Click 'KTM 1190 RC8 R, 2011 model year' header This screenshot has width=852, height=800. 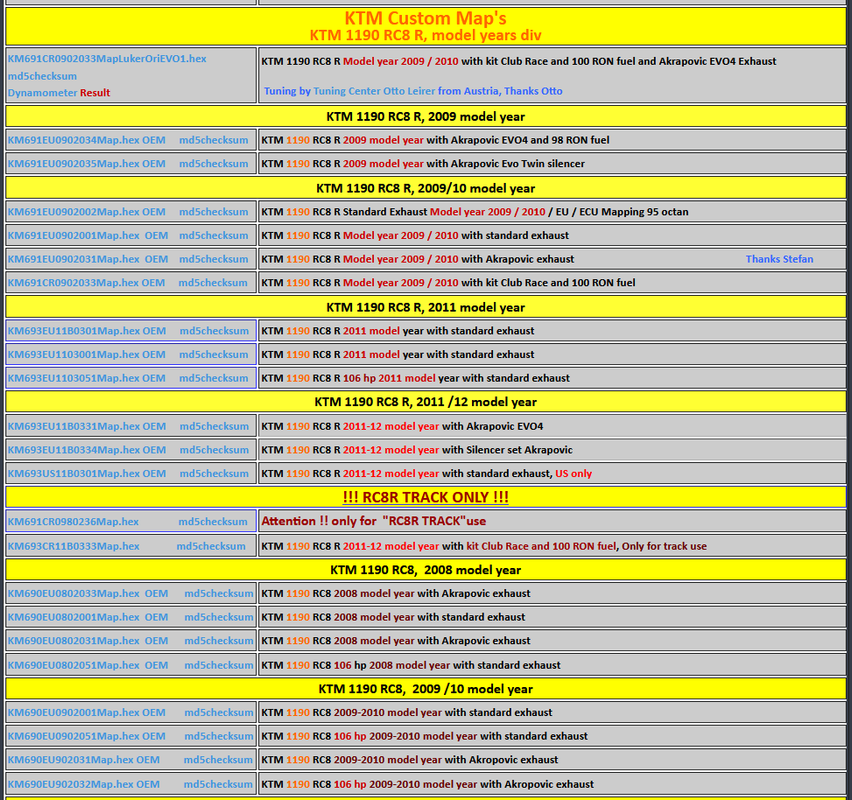click(425, 308)
